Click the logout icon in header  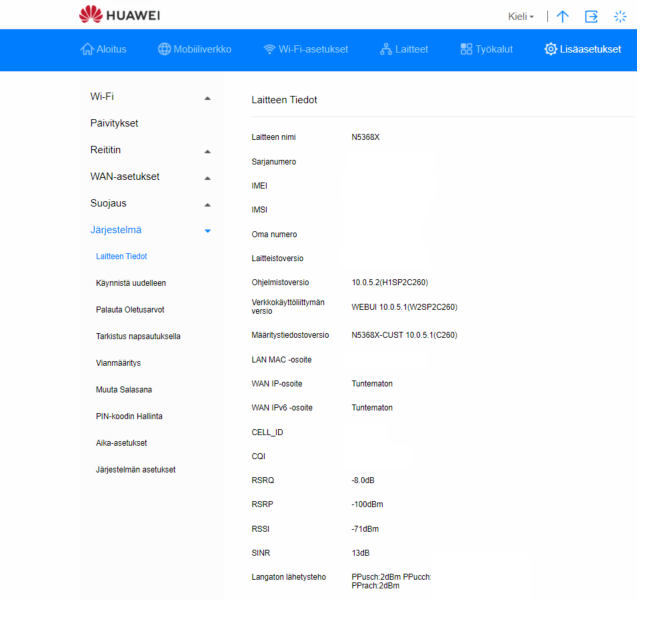coord(591,16)
